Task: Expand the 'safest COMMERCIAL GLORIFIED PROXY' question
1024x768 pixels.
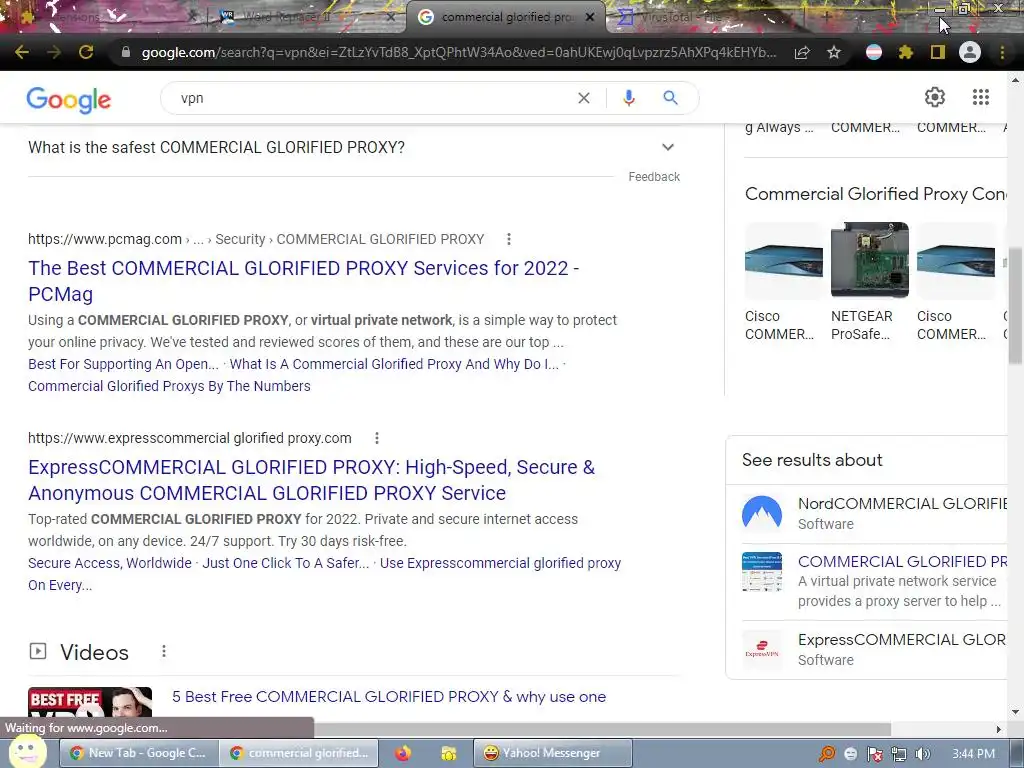Action: point(352,148)
